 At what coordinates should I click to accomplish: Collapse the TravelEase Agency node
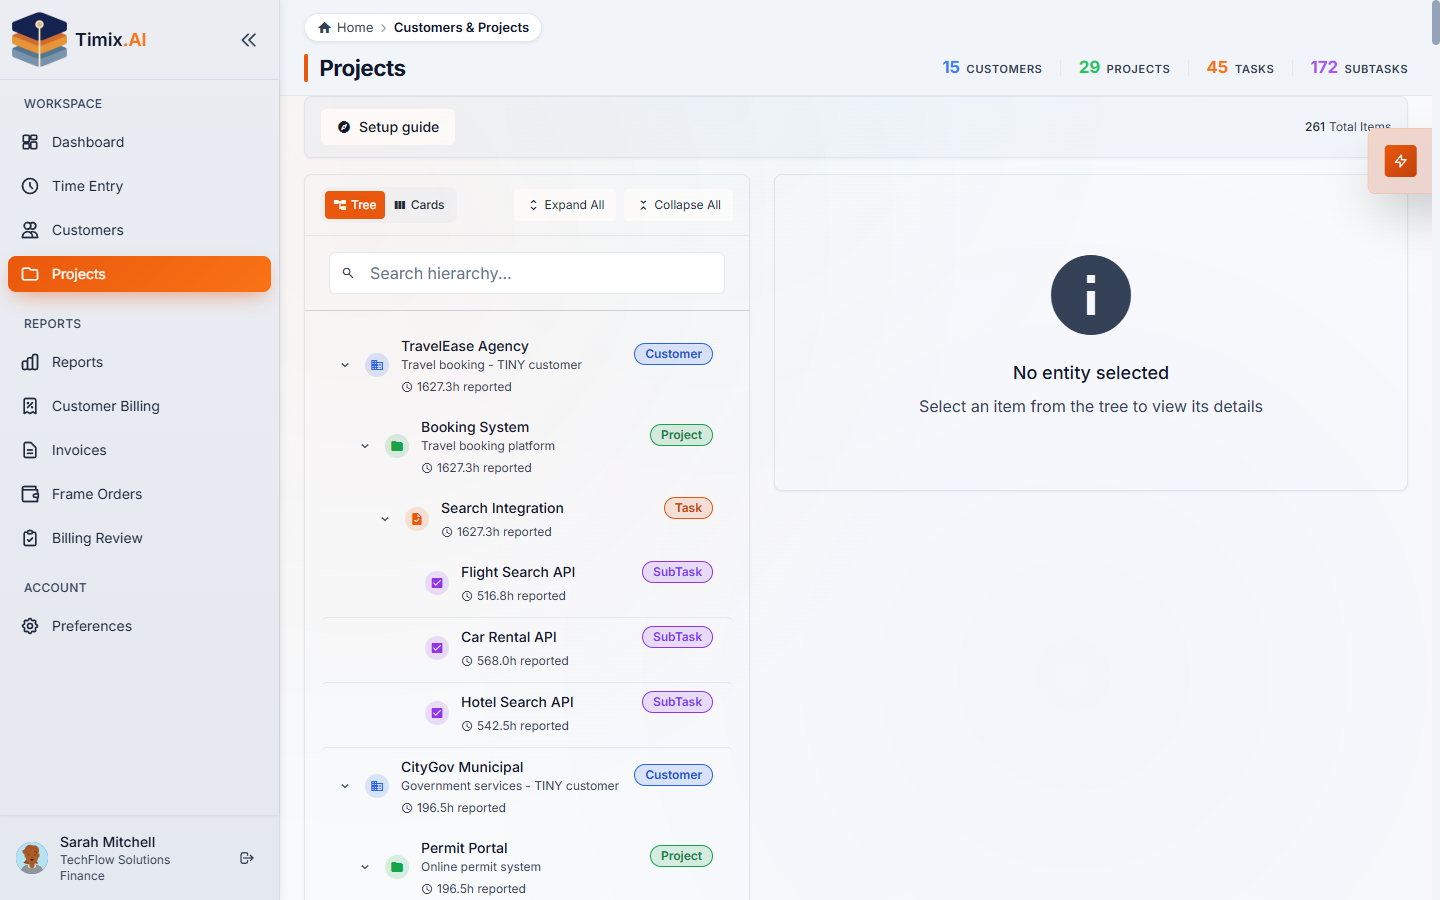(345, 366)
